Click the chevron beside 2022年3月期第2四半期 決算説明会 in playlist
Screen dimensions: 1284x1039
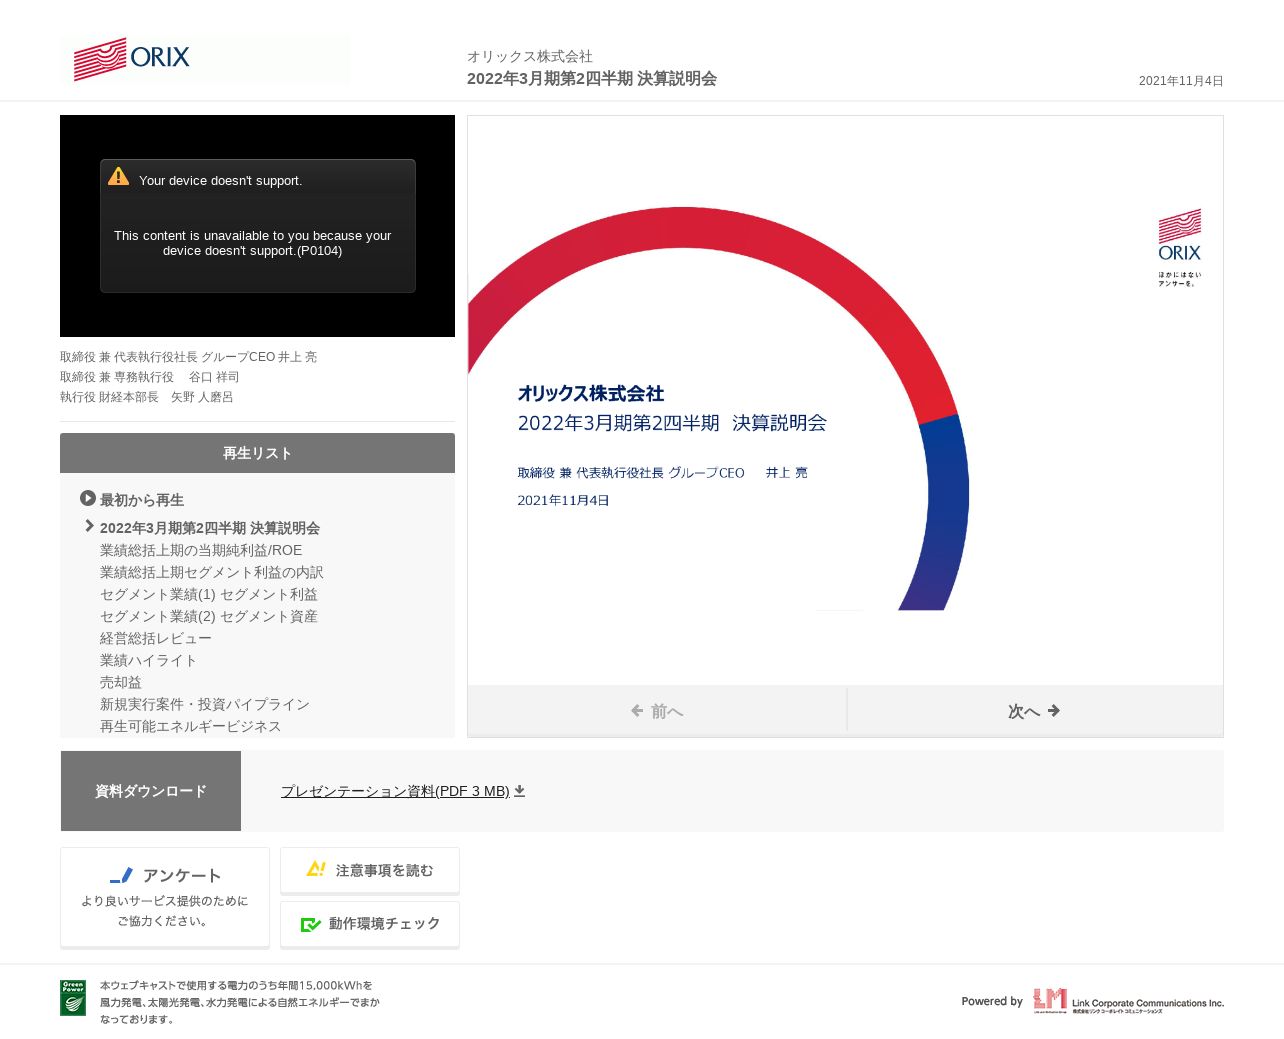tap(89, 526)
